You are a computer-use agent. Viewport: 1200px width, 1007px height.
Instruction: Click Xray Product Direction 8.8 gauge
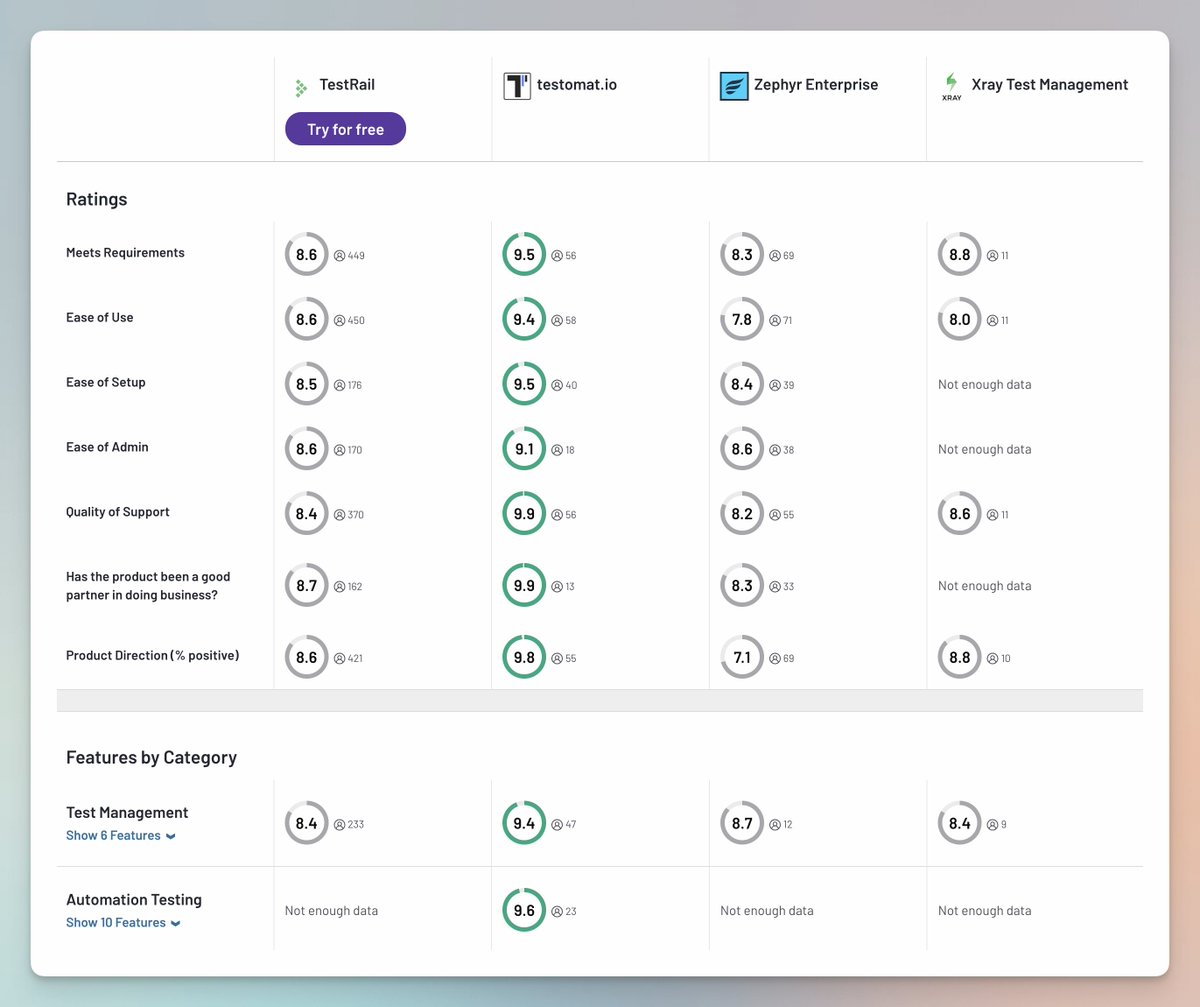[960, 658]
